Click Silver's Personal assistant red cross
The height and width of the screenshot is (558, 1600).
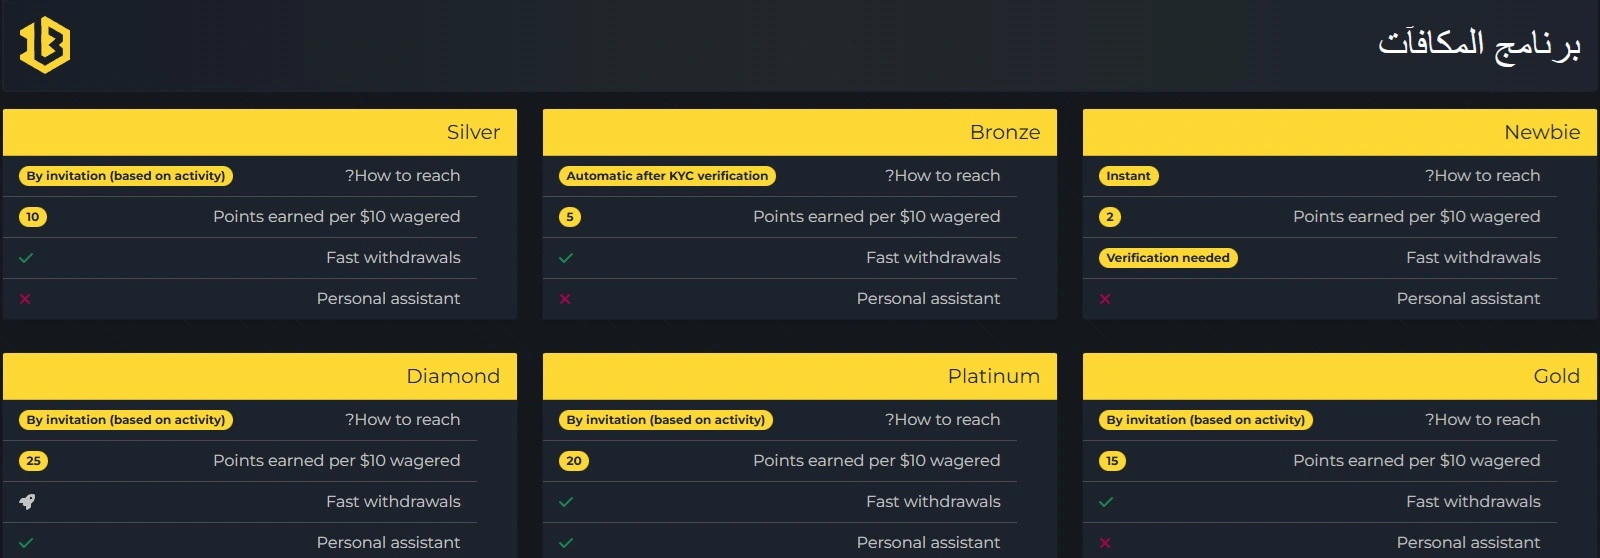25,299
